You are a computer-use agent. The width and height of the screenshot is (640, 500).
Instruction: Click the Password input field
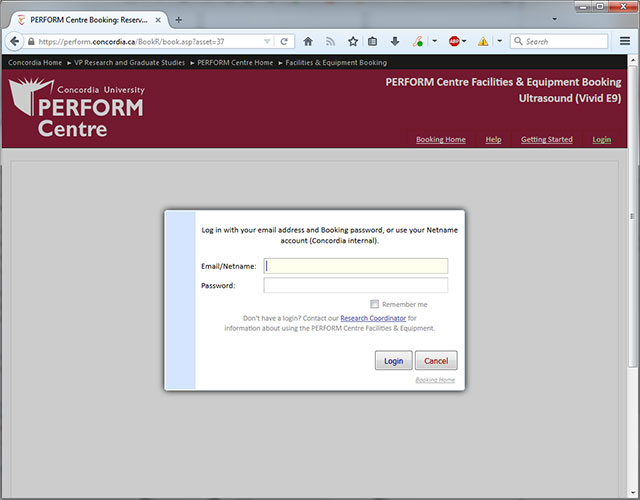coord(355,286)
